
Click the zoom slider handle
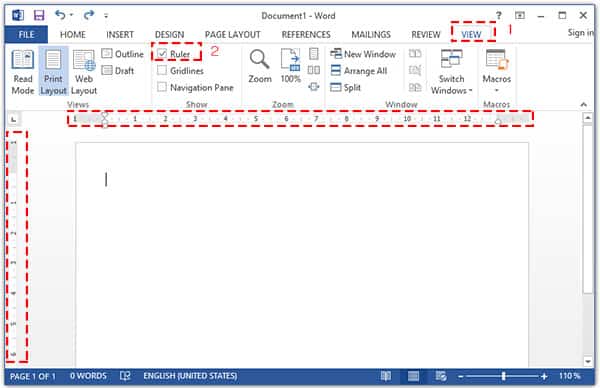(x=504, y=377)
